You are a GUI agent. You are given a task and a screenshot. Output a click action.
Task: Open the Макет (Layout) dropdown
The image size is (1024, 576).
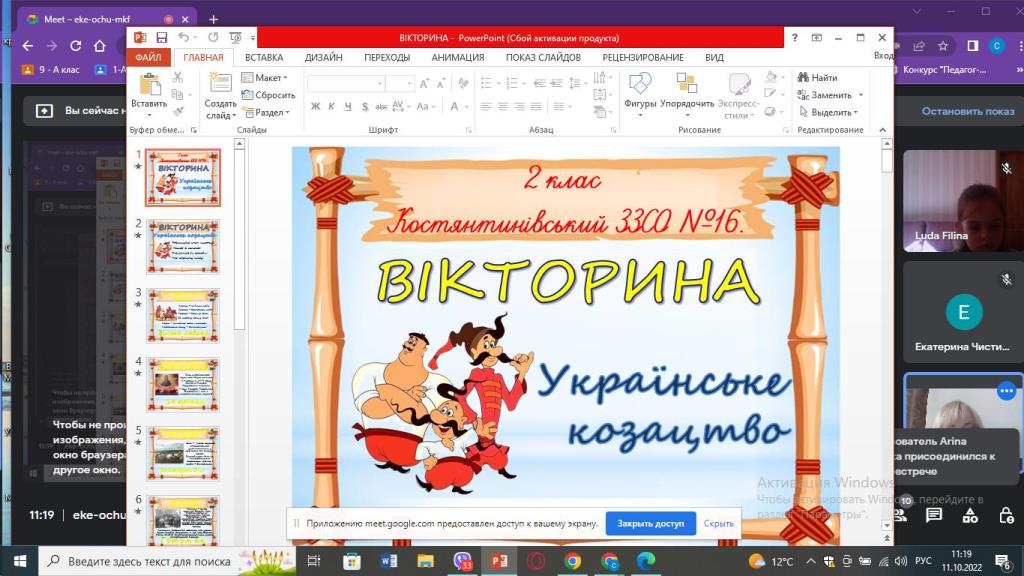tap(264, 77)
